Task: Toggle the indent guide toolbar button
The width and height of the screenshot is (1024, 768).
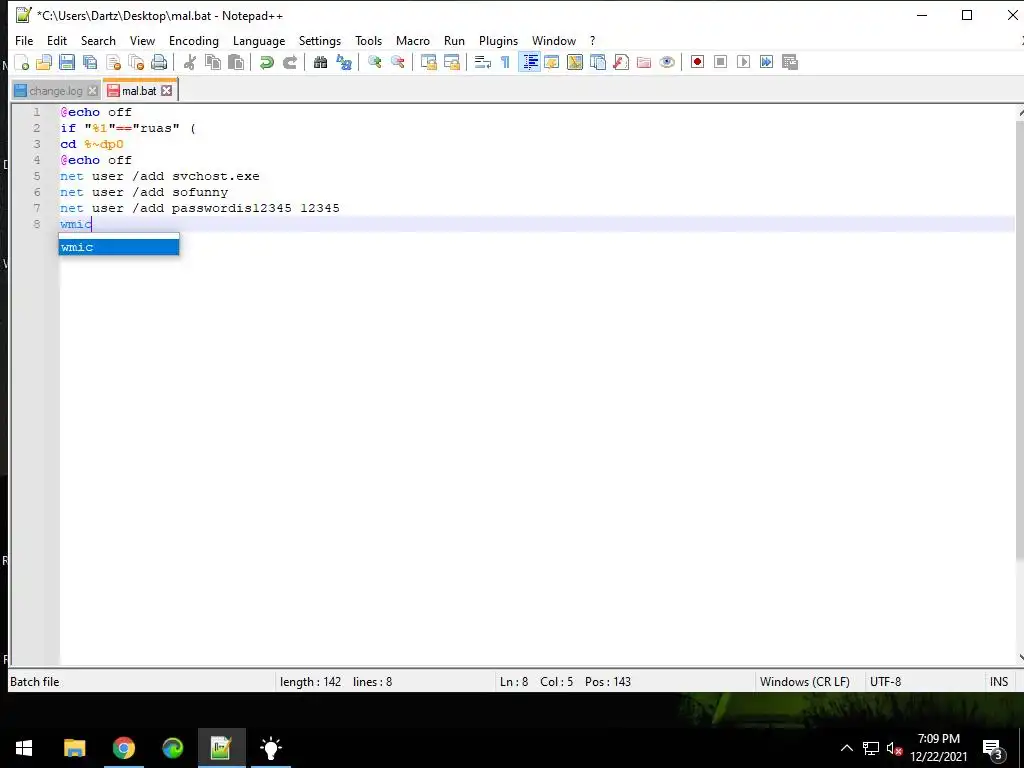Action: [529, 62]
